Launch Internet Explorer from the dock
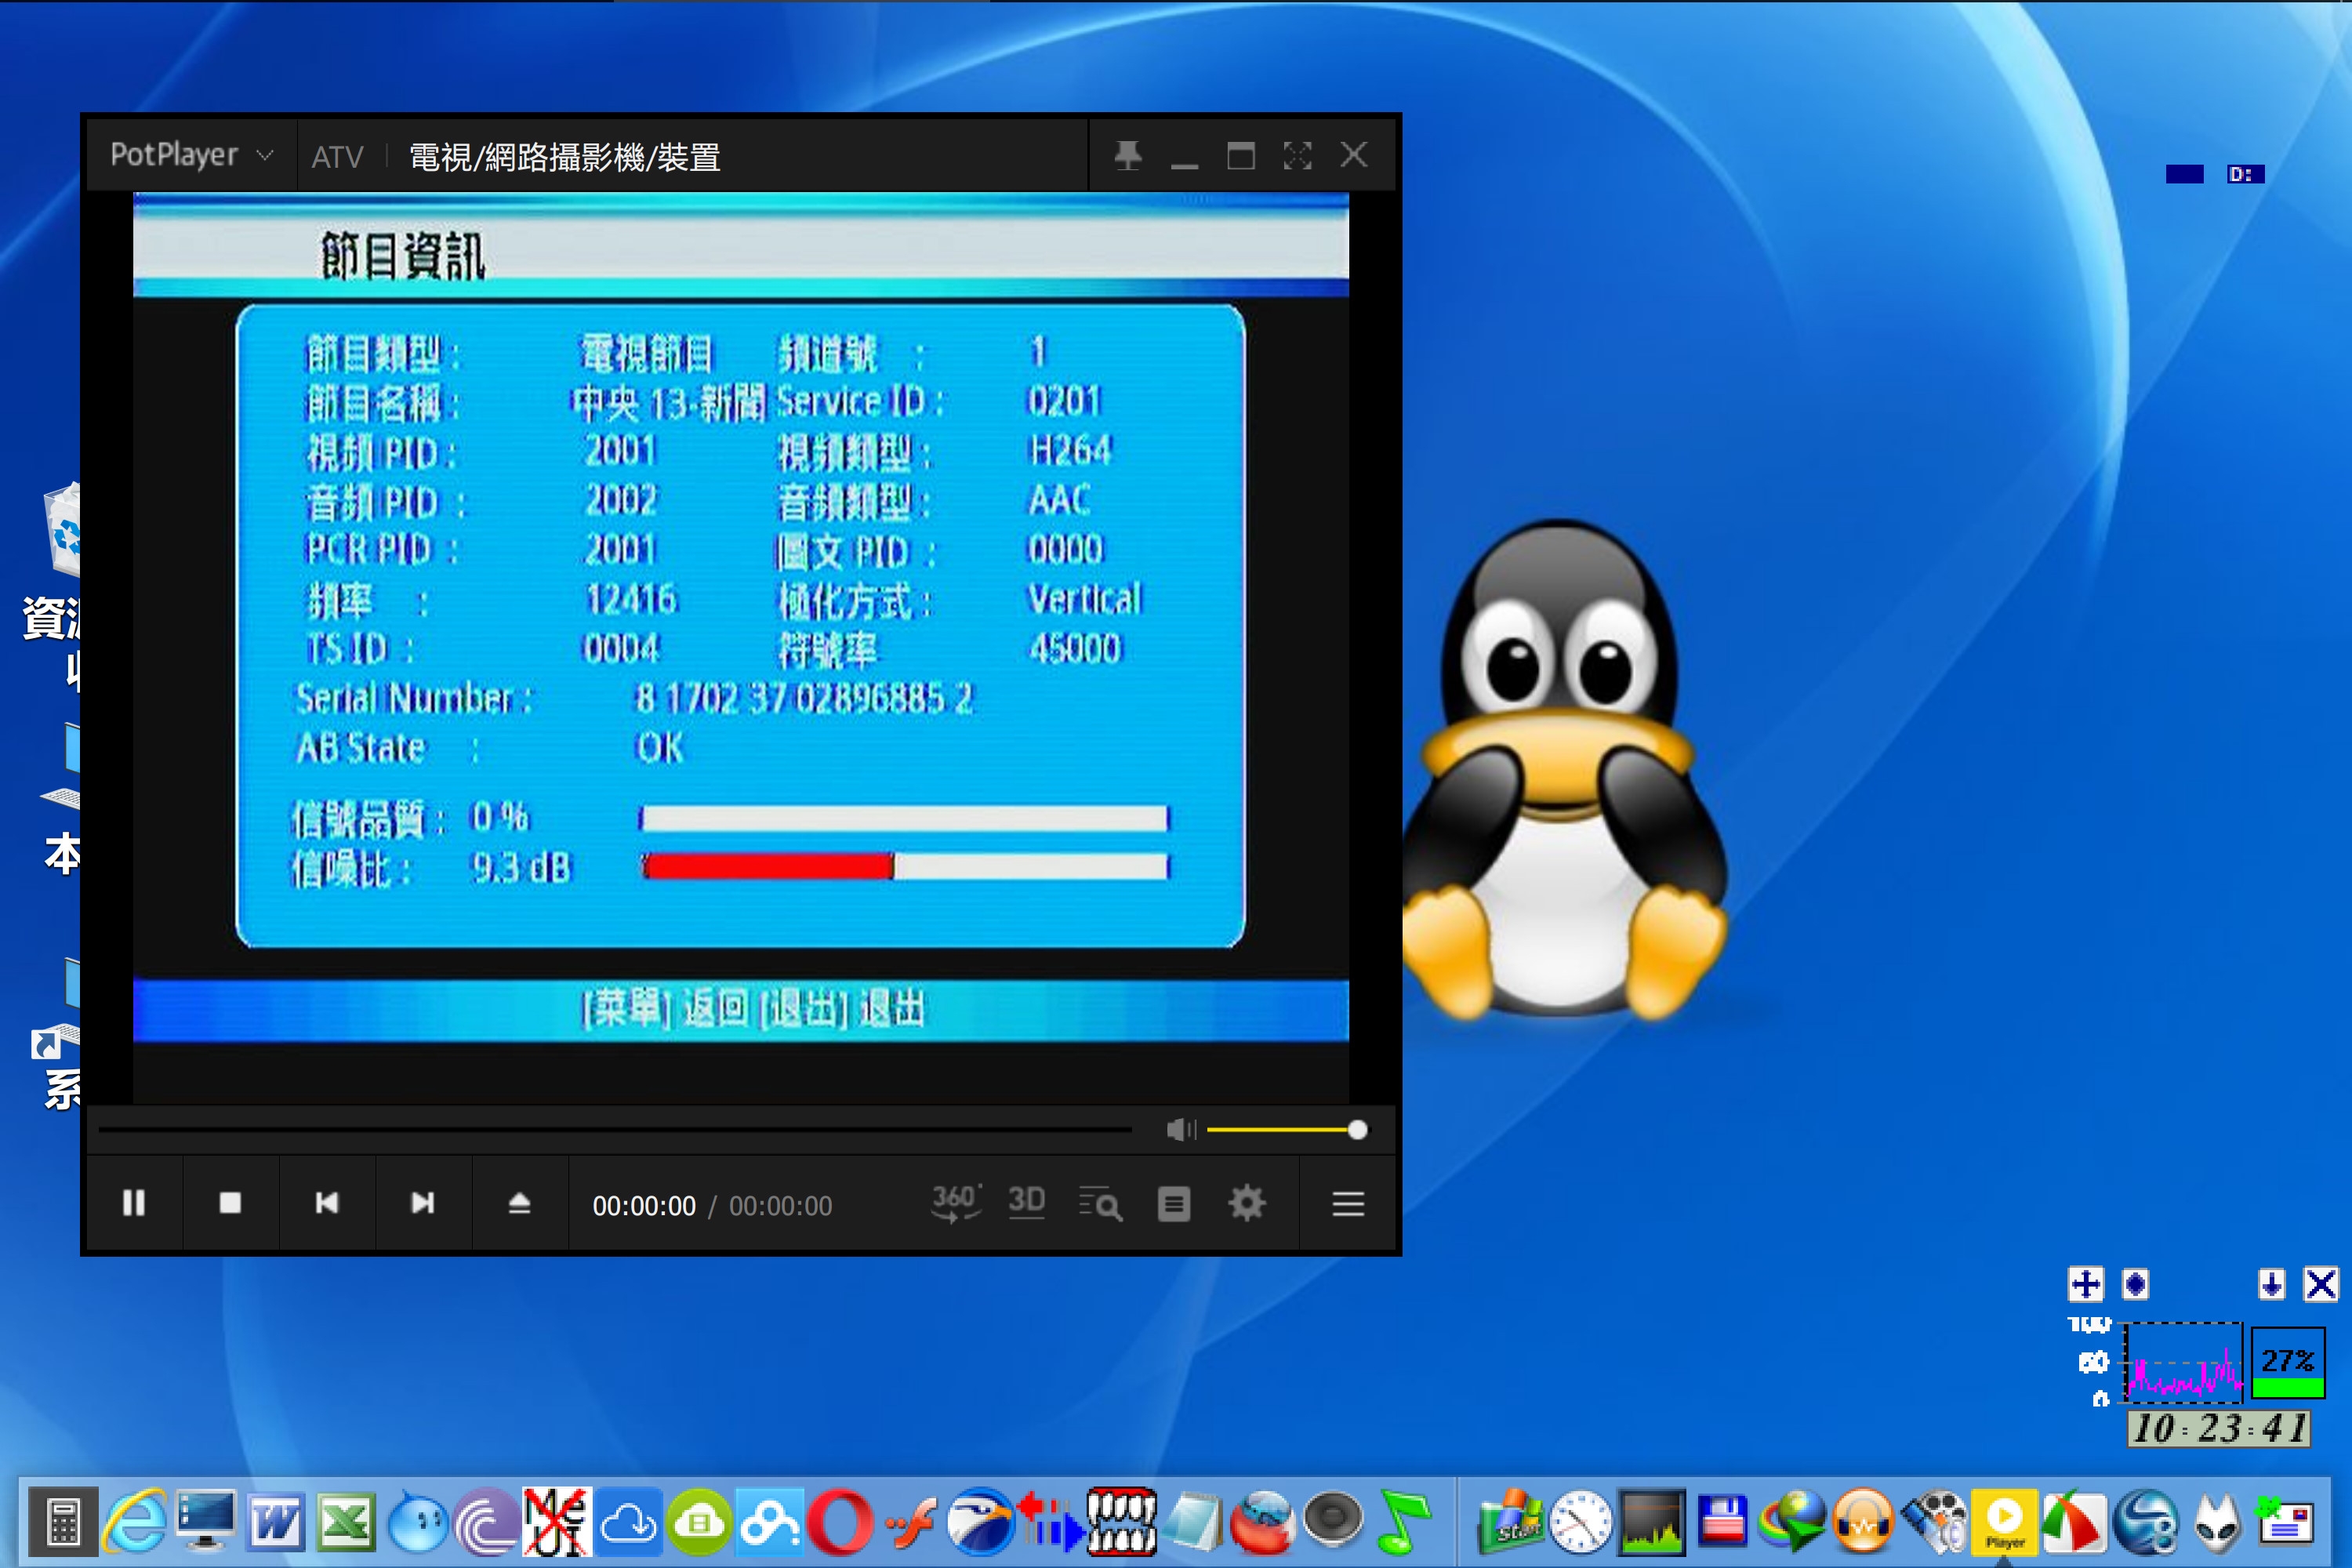 pyautogui.click(x=135, y=1522)
